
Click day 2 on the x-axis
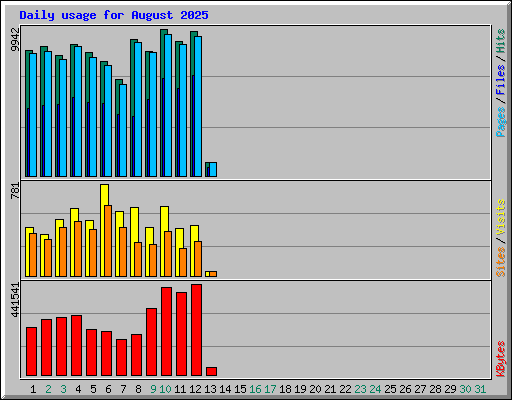[x=48, y=389]
